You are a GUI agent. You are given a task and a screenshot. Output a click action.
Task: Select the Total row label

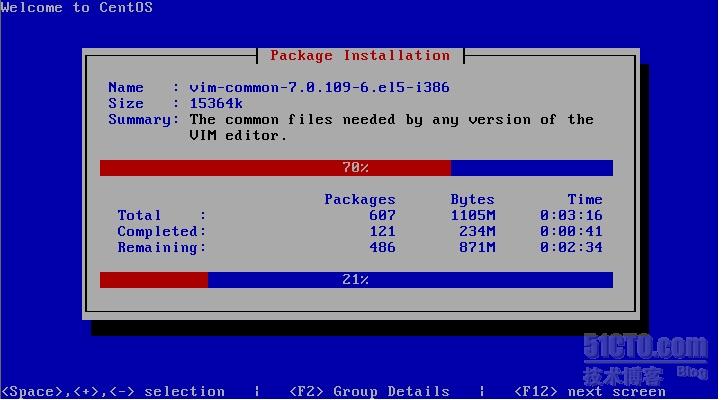(139, 216)
